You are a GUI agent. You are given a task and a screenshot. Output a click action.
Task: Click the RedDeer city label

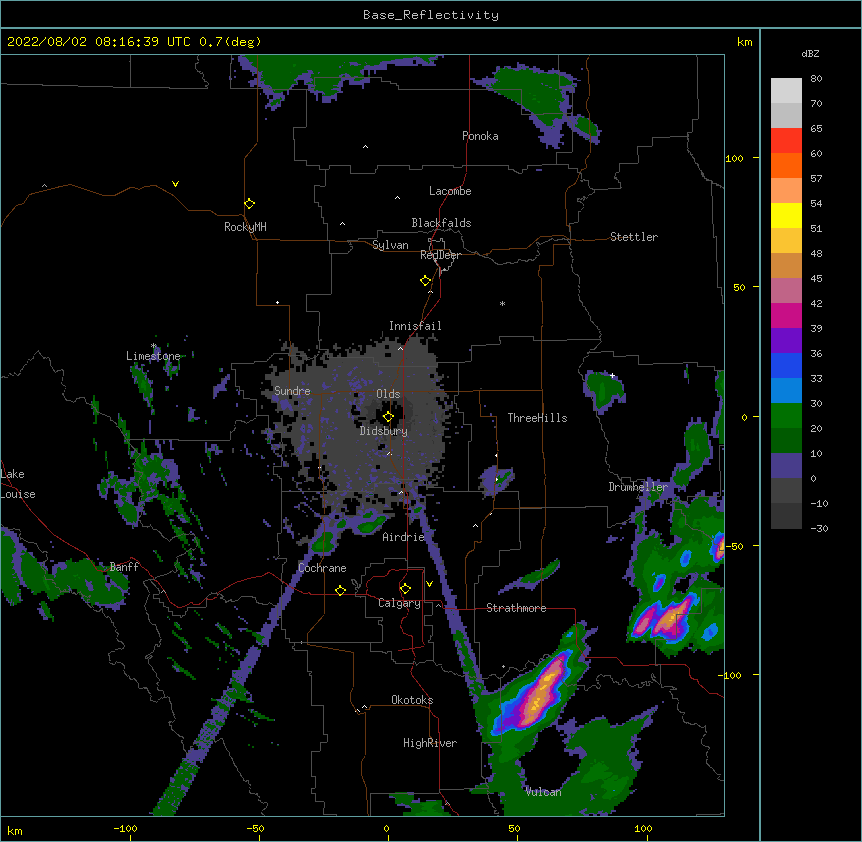(x=440, y=255)
